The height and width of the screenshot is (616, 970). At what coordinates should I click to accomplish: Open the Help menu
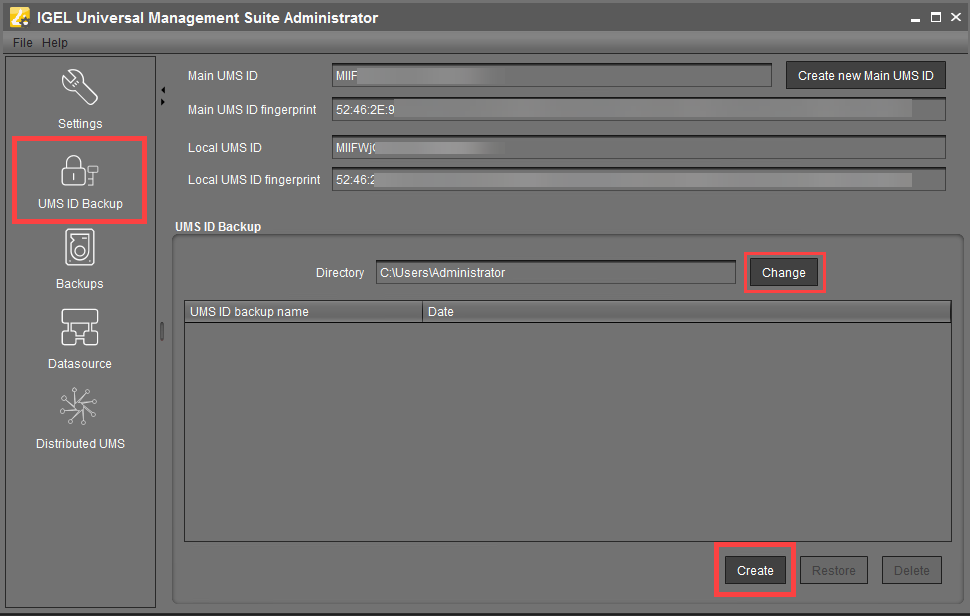coord(55,43)
